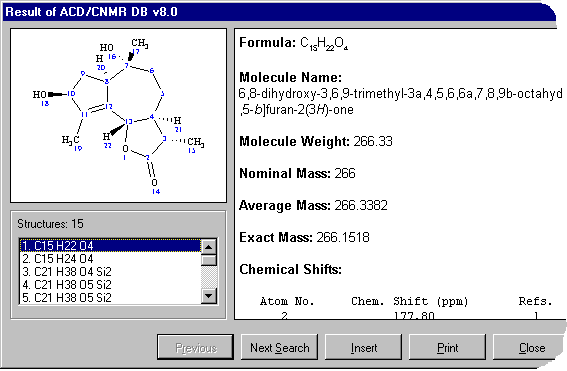Click the Chemical Shifts heading
This screenshot has height=371, width=567.
point(290,269)
